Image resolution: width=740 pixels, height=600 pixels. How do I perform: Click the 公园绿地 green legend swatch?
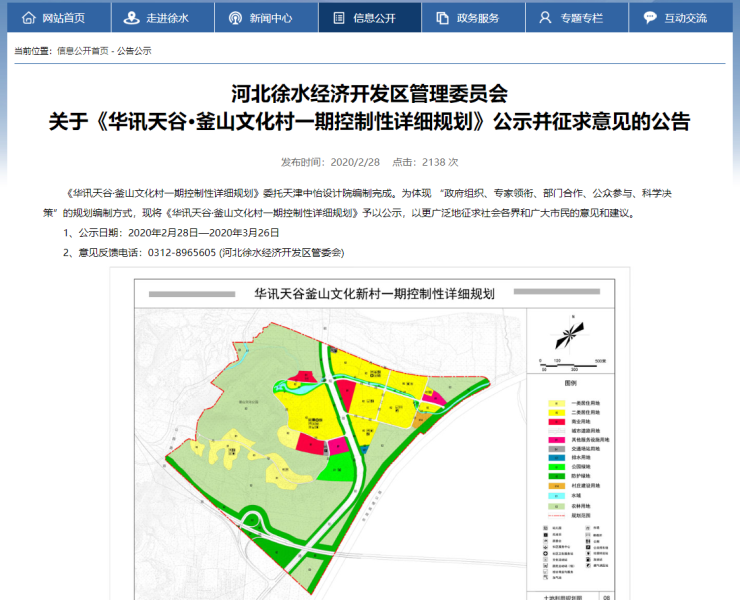coord(556,467)
